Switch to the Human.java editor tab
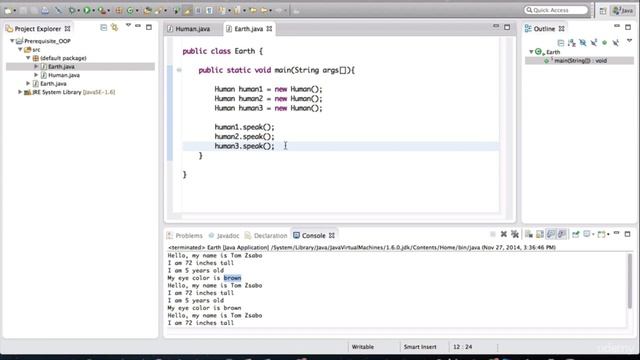Image resolution: width=640 pixels, height=360 pixels. click(189, 29)
